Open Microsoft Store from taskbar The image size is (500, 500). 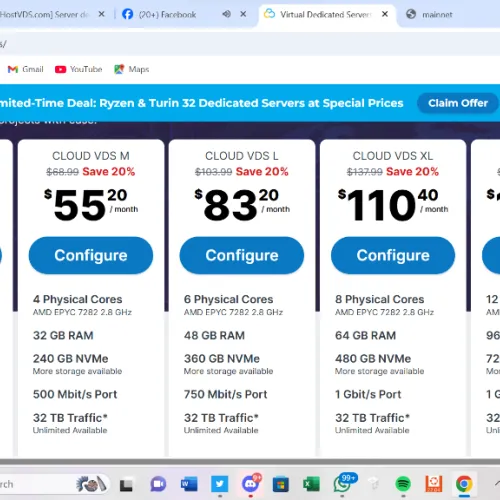tap(281, 484)
